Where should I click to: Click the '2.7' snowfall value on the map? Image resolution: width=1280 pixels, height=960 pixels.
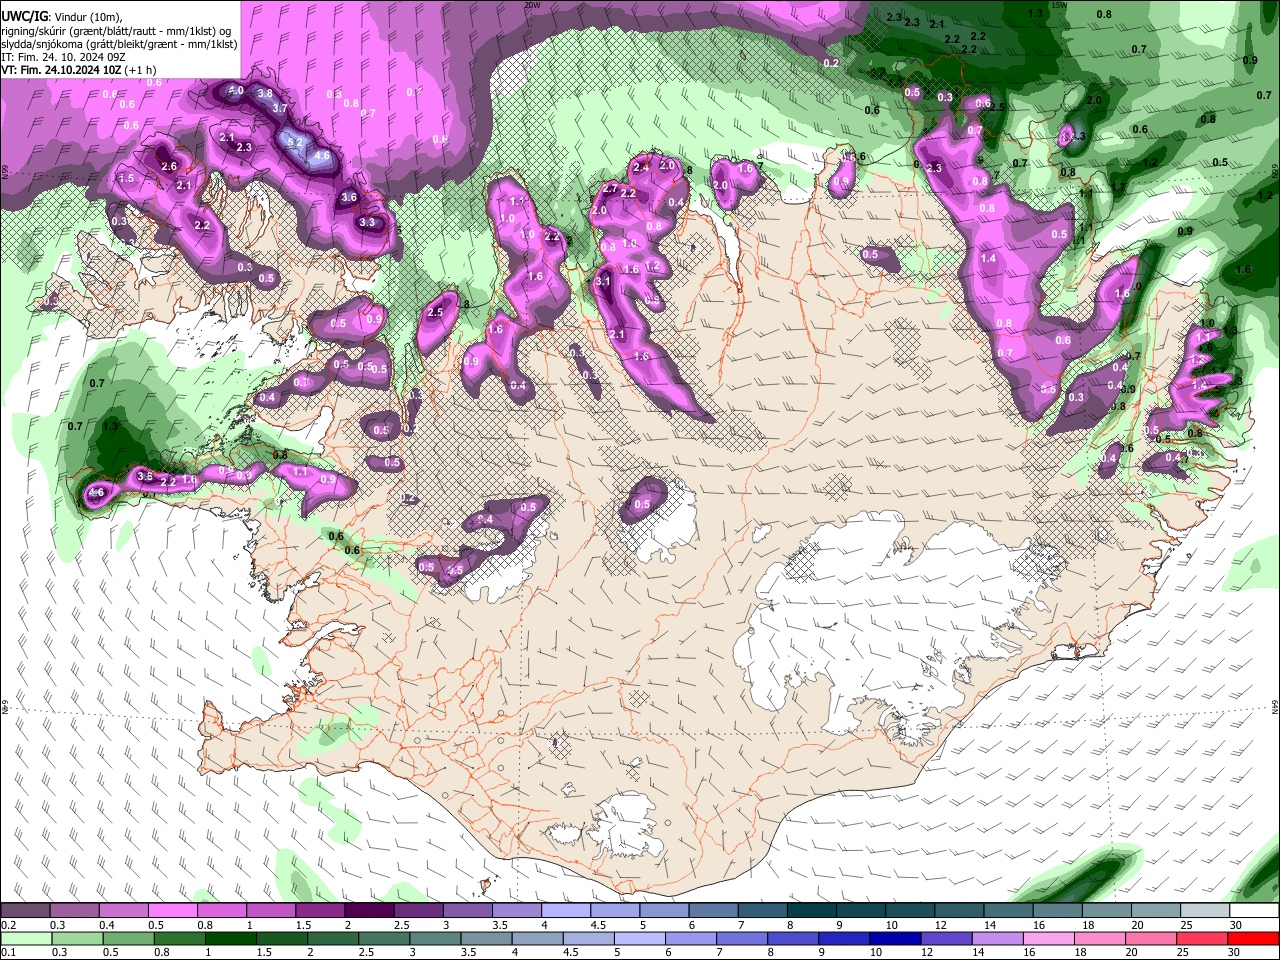point(611,188)
